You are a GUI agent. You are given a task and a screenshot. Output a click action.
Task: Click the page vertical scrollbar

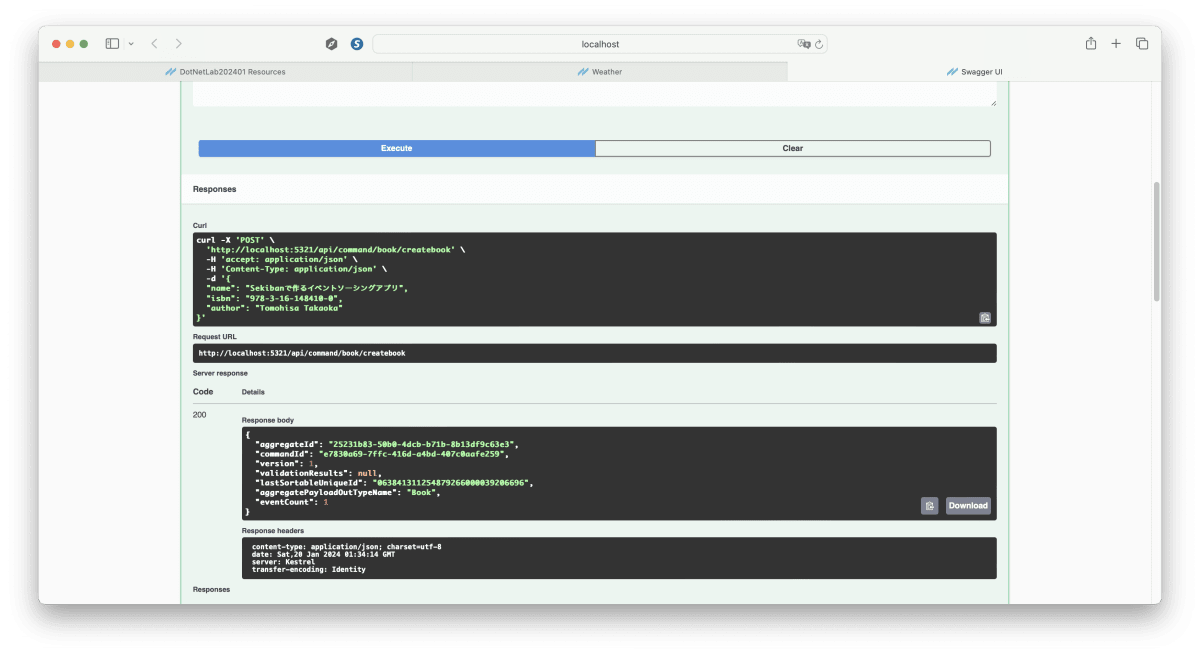[1157, 240]
